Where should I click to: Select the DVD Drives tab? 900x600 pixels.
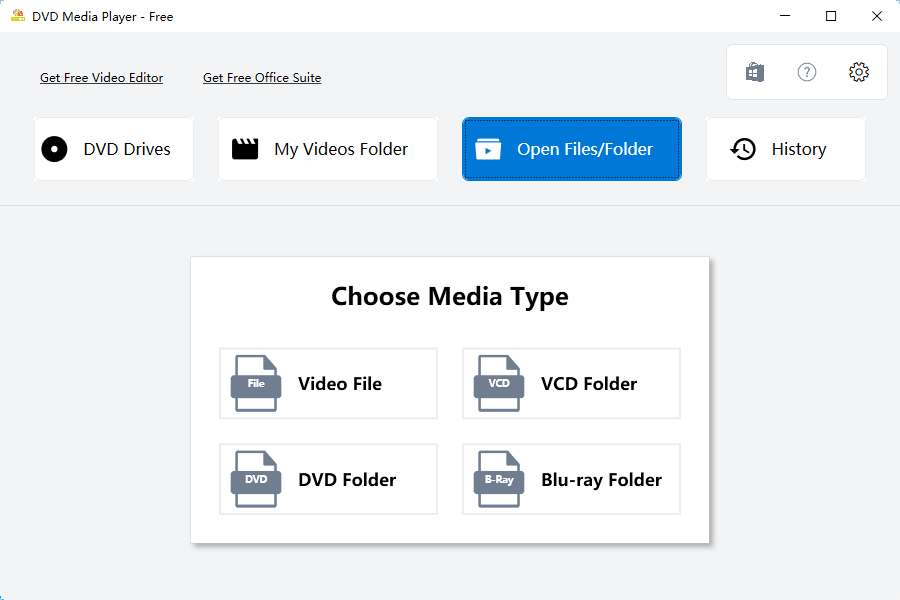click(114, 149)
